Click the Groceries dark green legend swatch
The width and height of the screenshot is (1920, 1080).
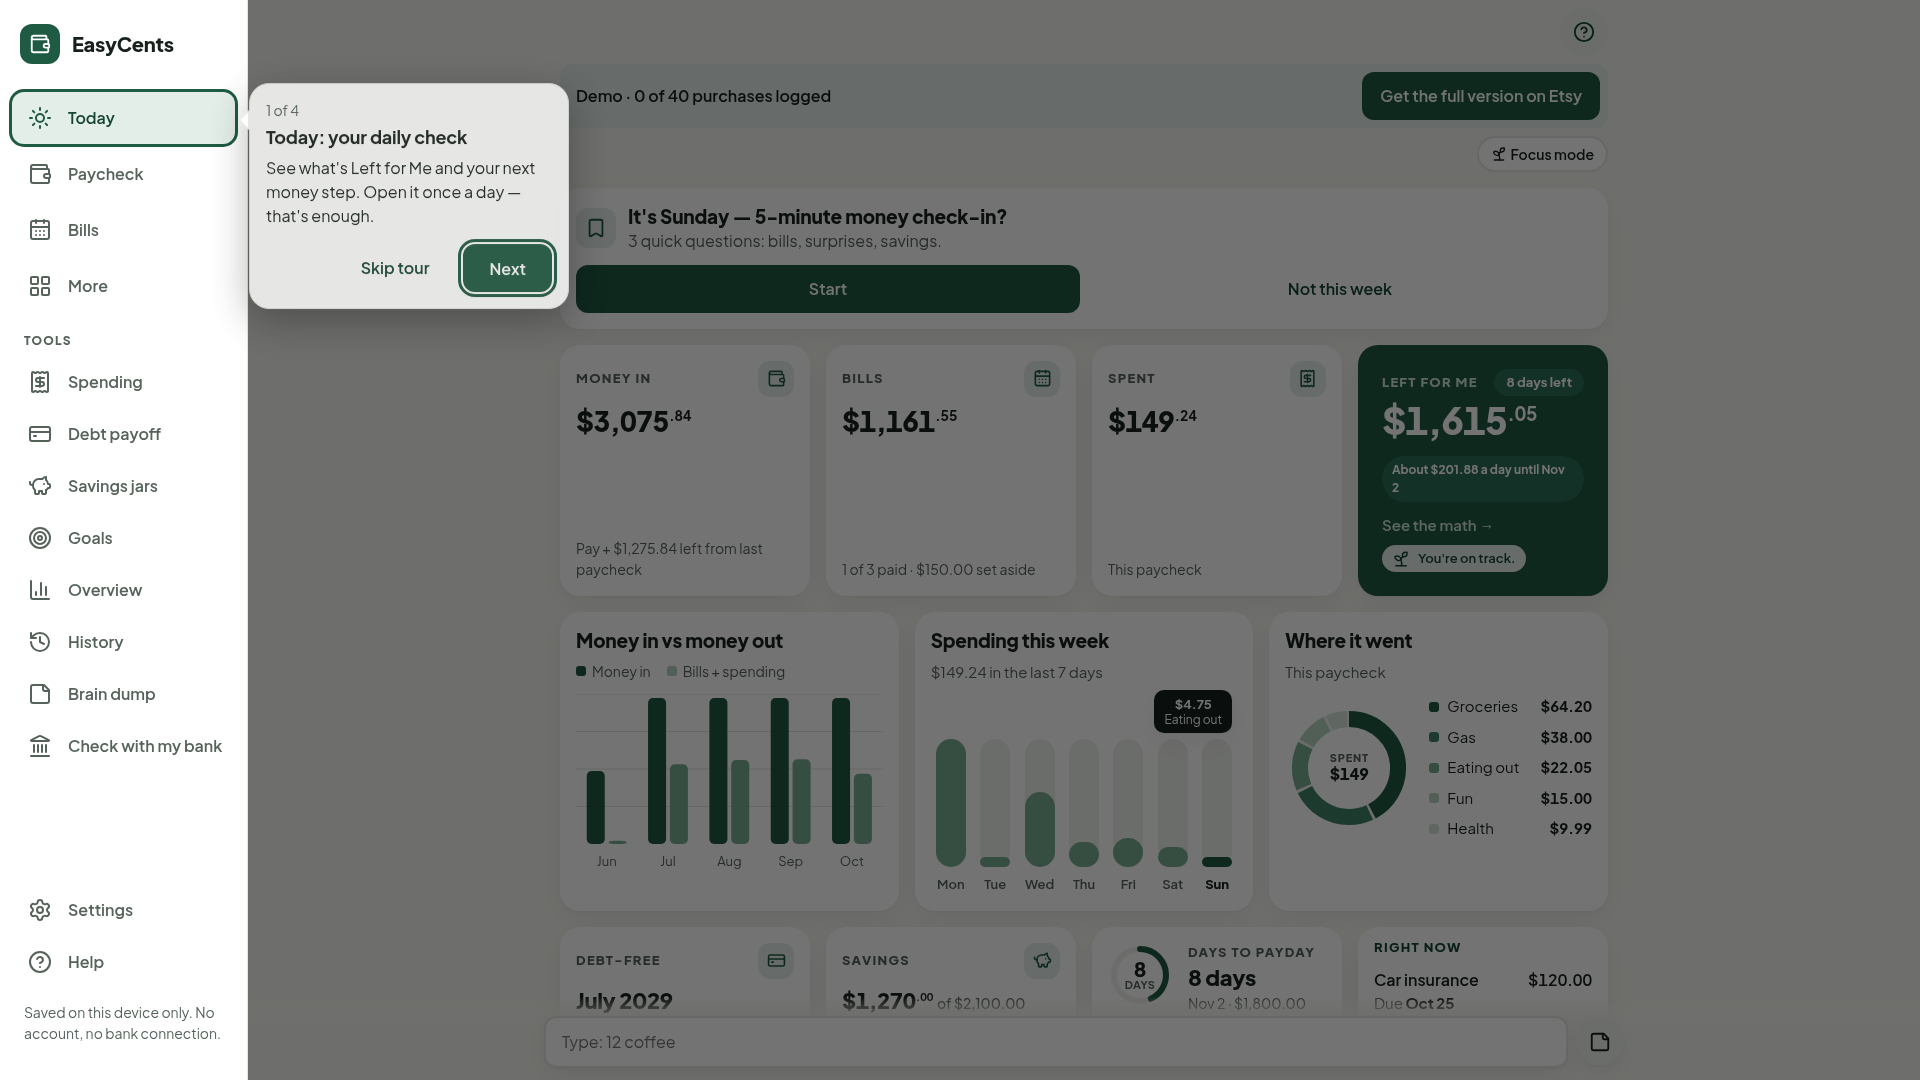click(x=1434, y=707)
